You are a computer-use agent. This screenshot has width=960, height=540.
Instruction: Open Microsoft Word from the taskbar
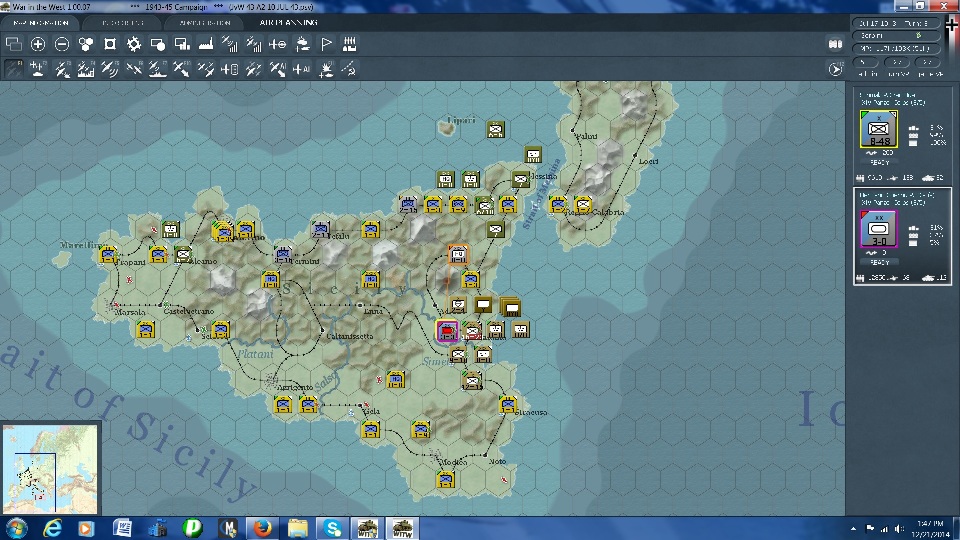(122, 528)
